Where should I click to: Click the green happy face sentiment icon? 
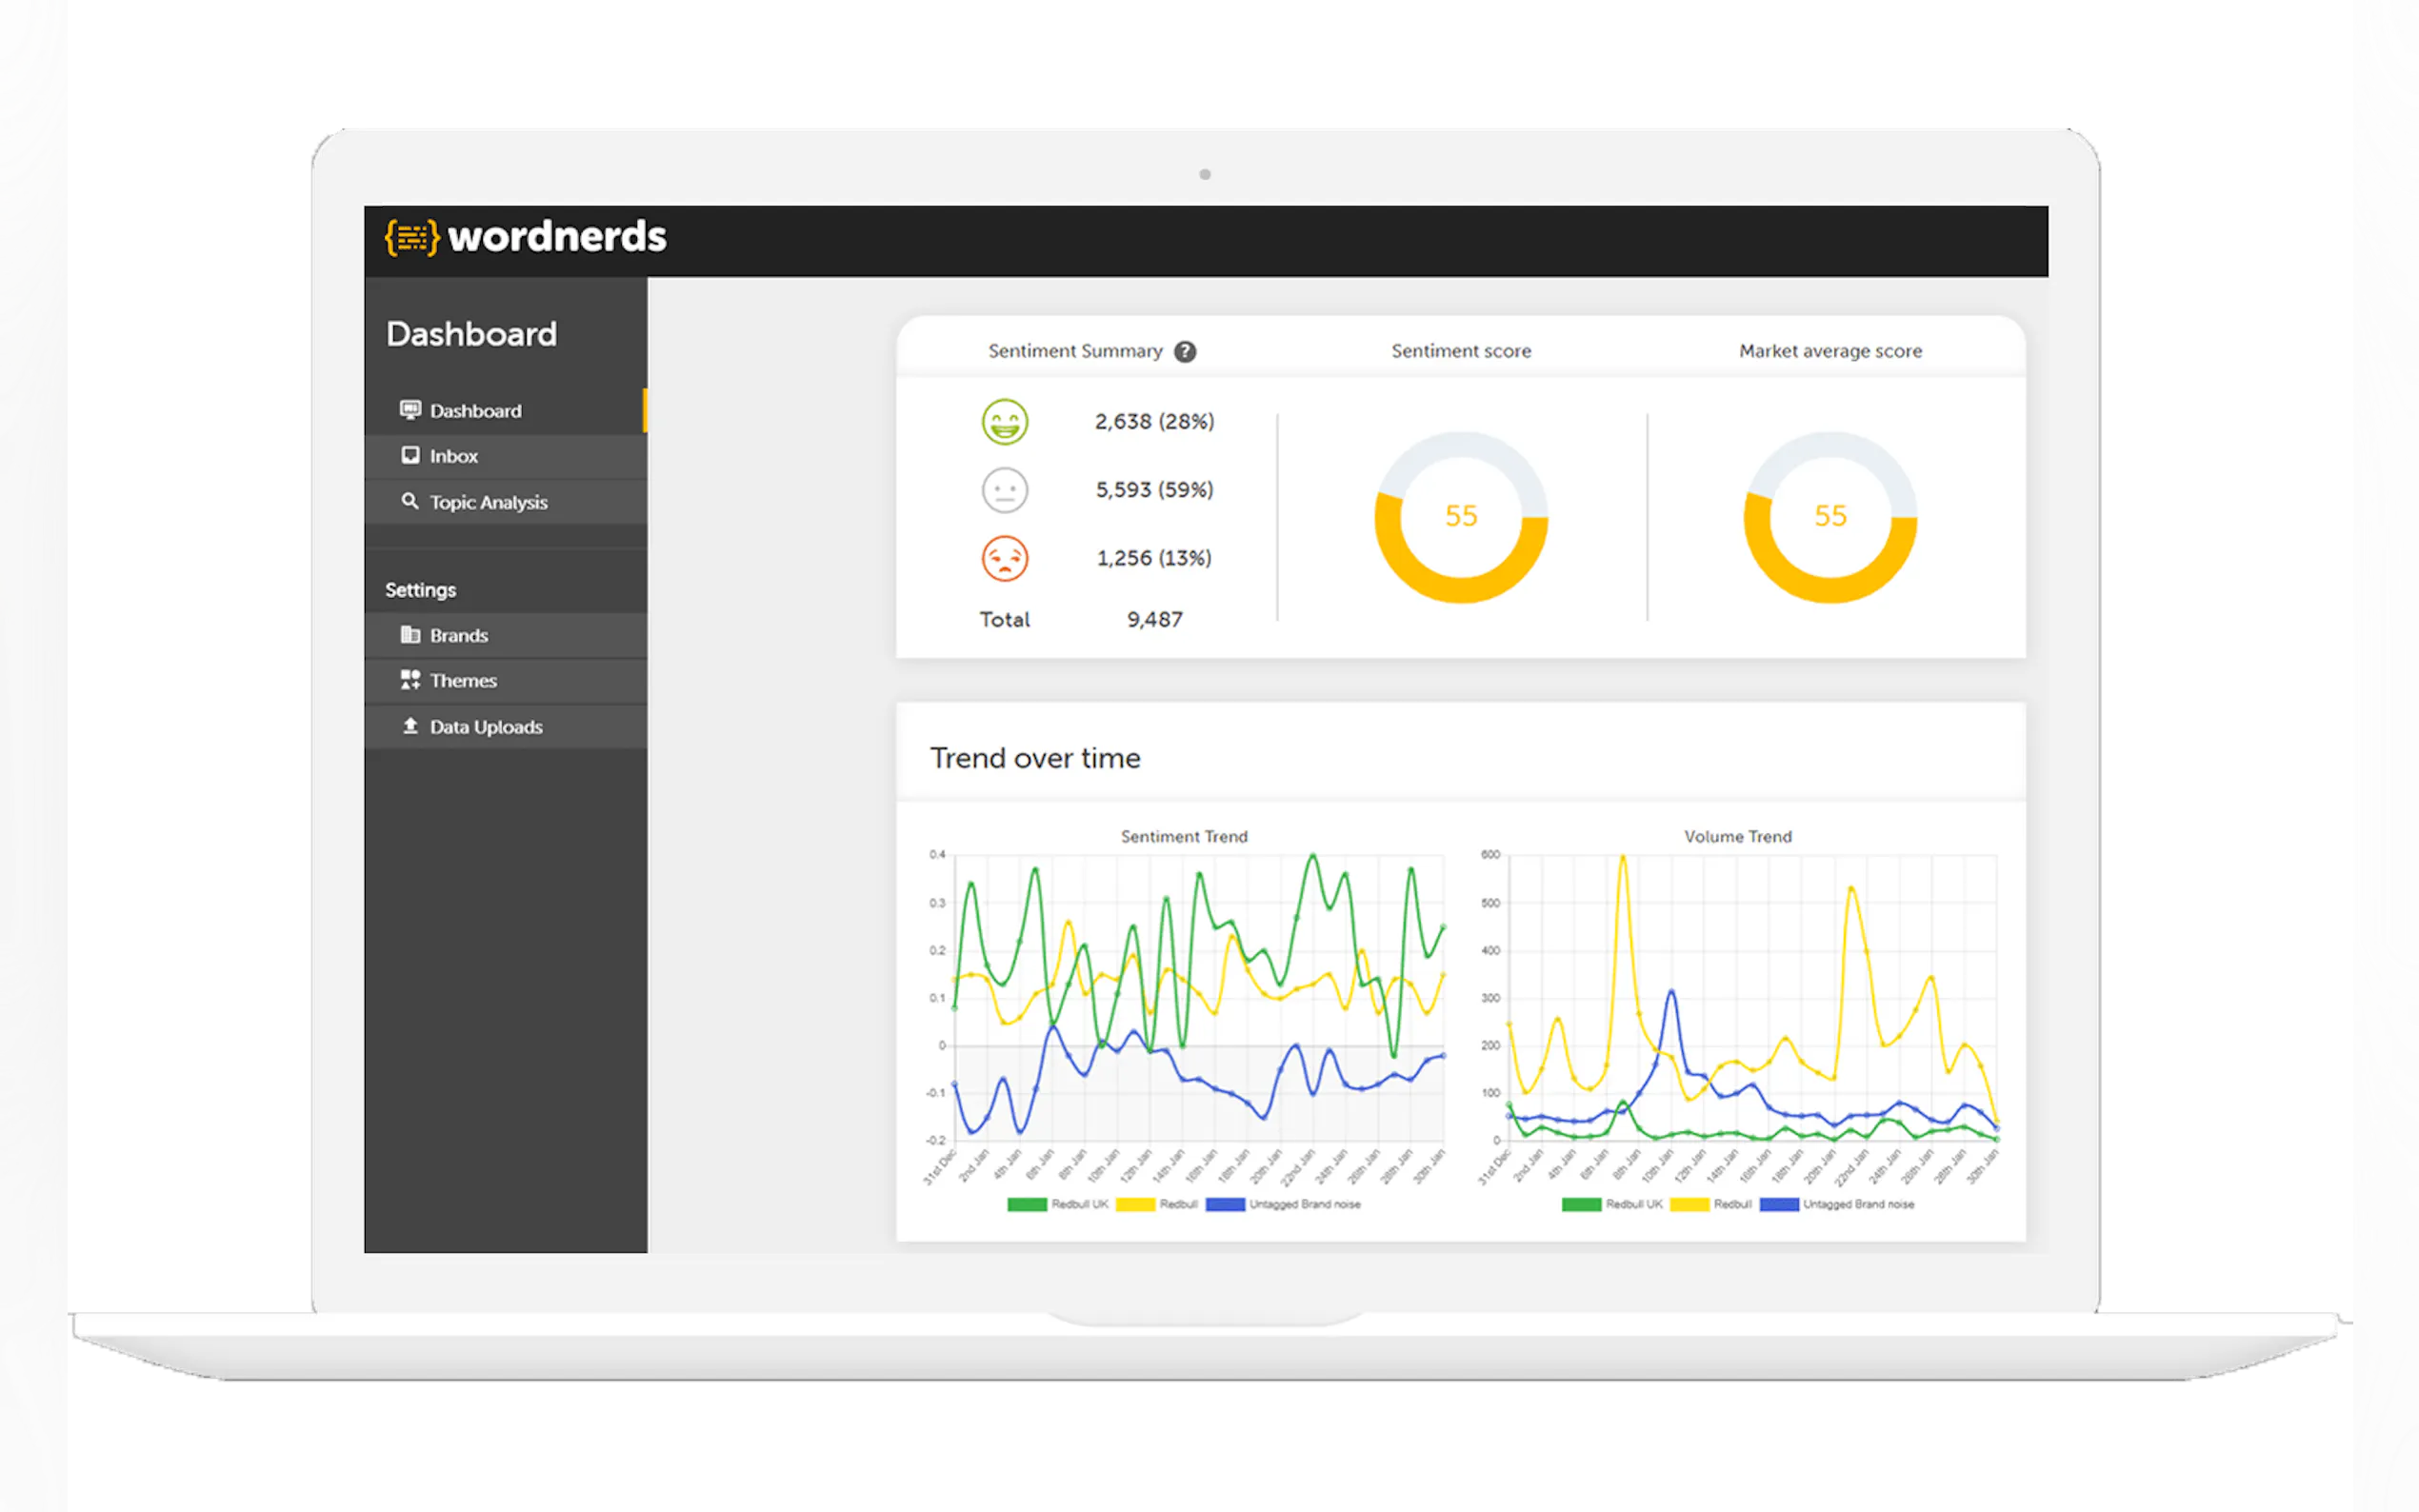click(x=1004, y=422)
